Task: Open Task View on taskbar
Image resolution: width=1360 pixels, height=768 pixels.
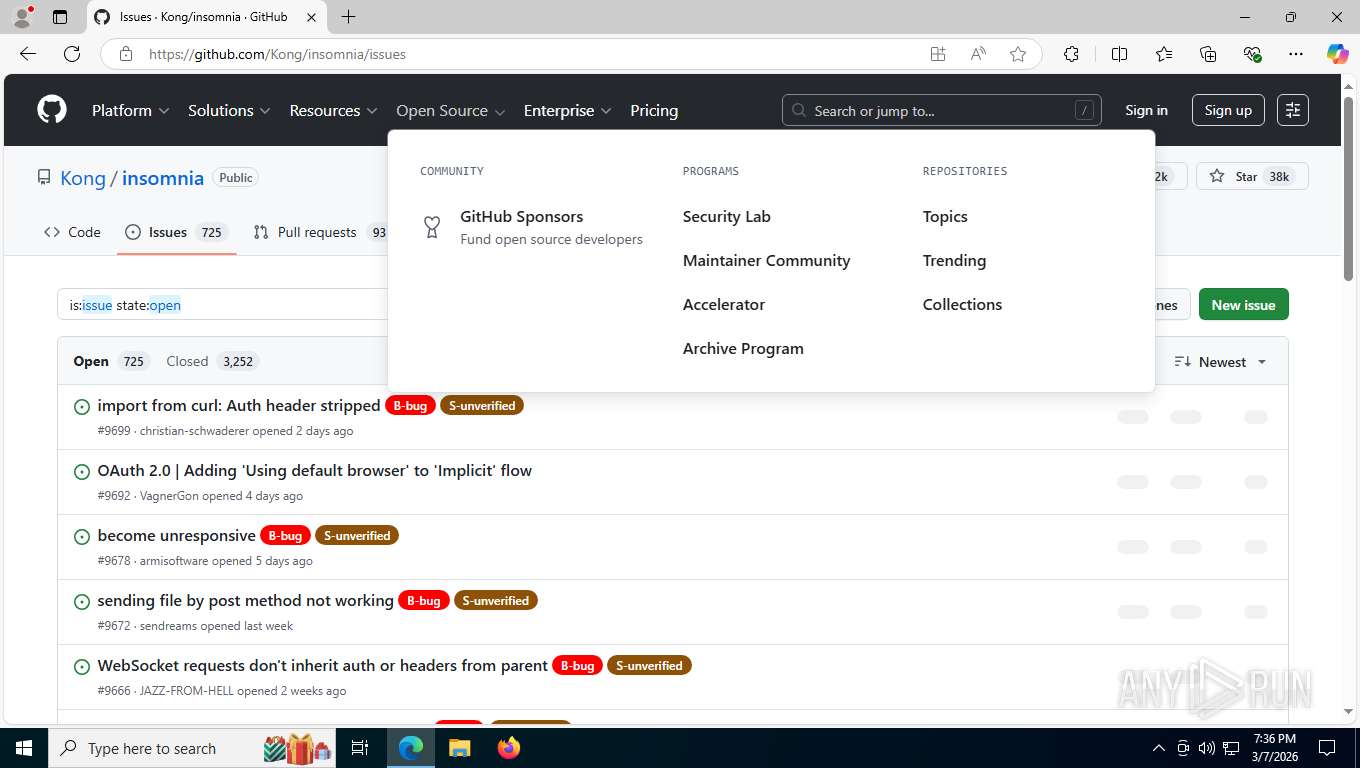Action: click(x=361, y=748)
